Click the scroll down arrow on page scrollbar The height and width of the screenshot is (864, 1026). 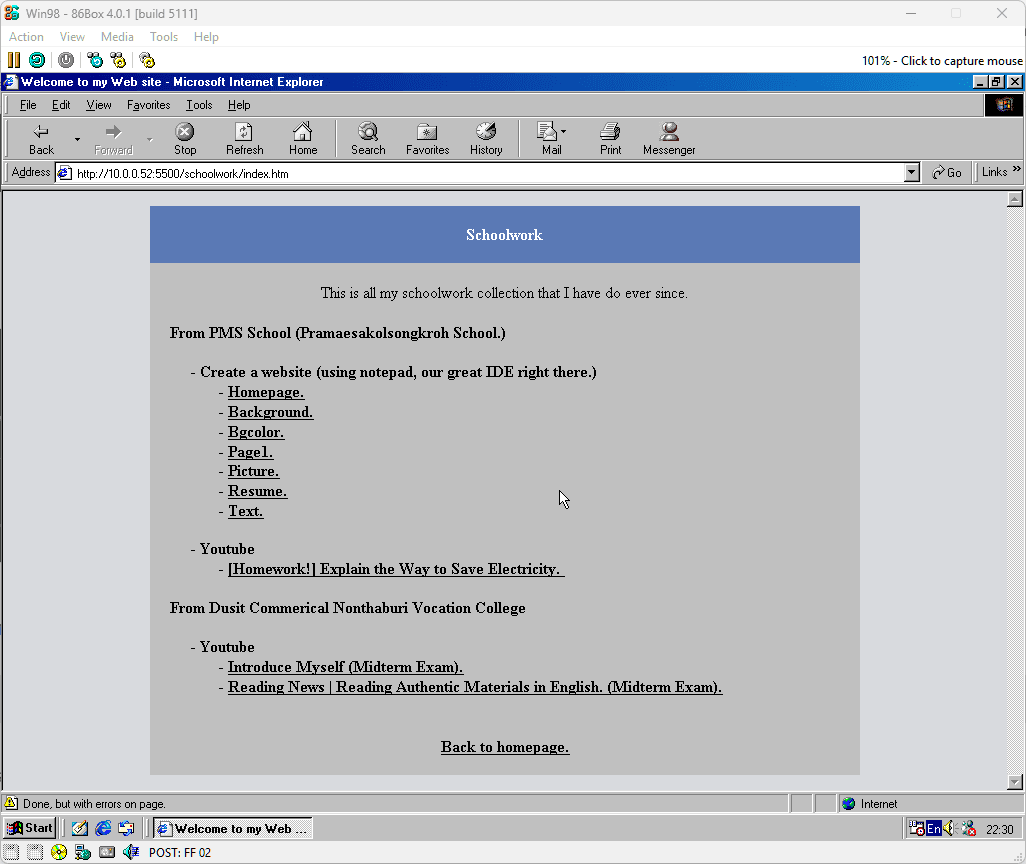(x=1015, y=782)
